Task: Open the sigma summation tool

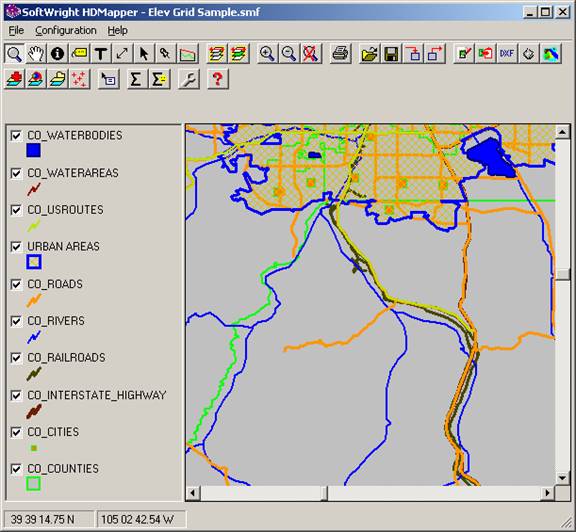Action: point(136,79)
